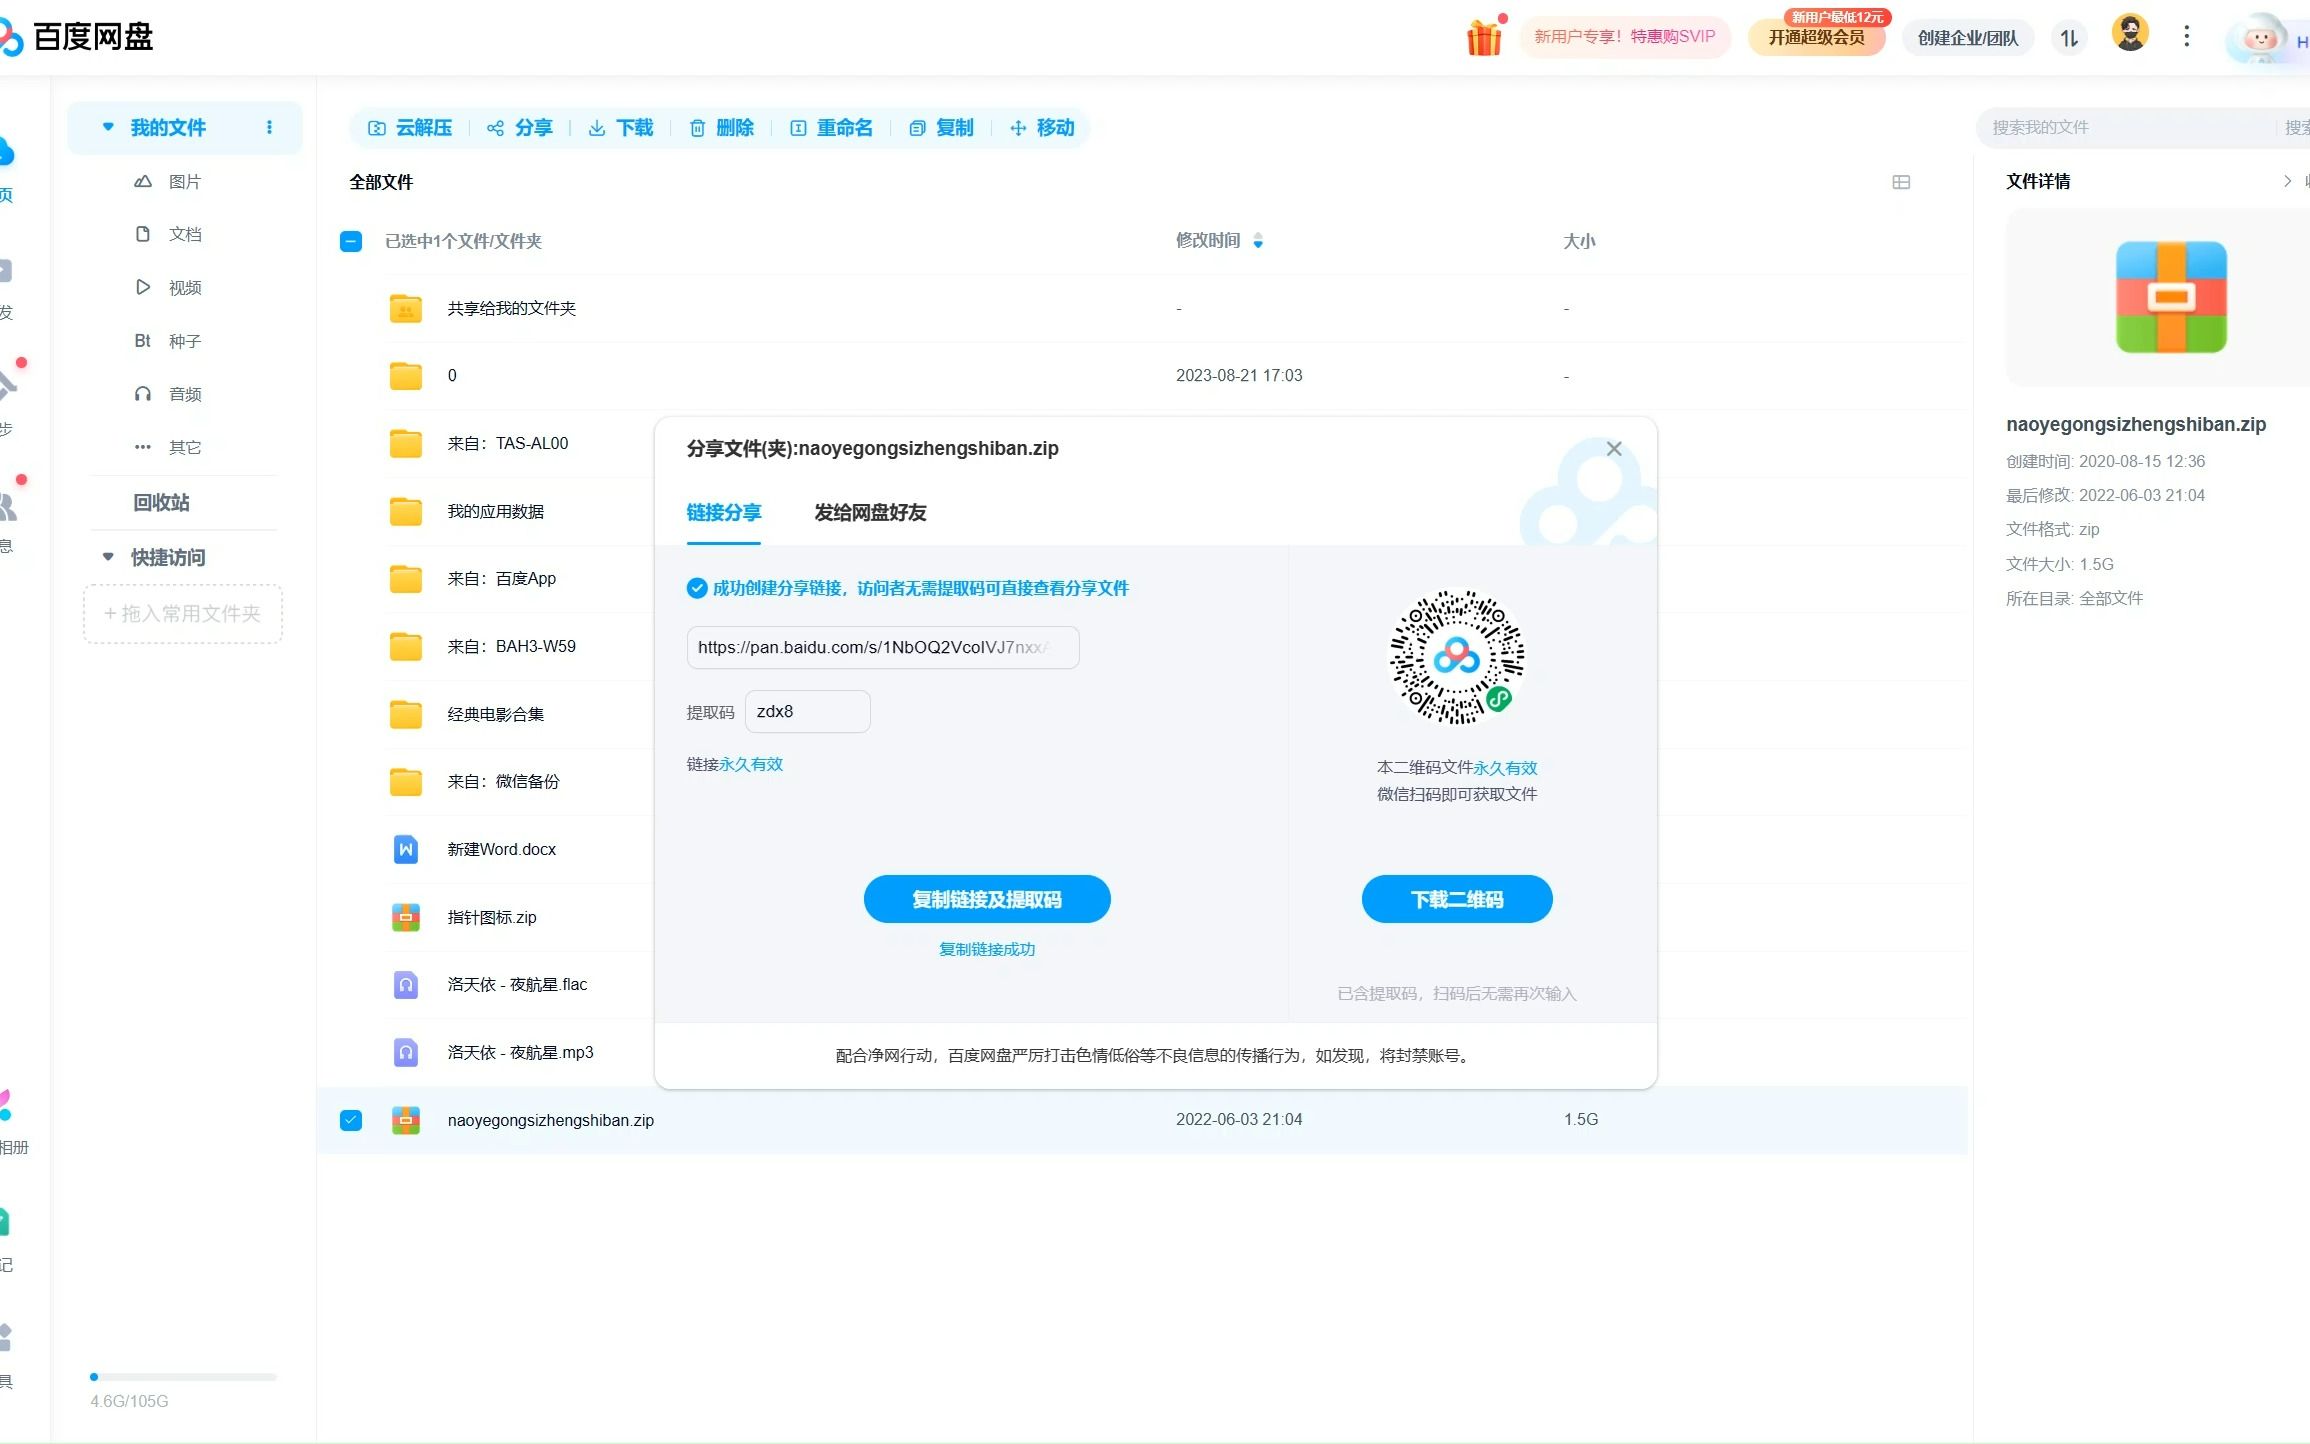Screen dimensions: 2310x1444
Task: Switch to Link Share tab
Action: click(x=724, y=512)
